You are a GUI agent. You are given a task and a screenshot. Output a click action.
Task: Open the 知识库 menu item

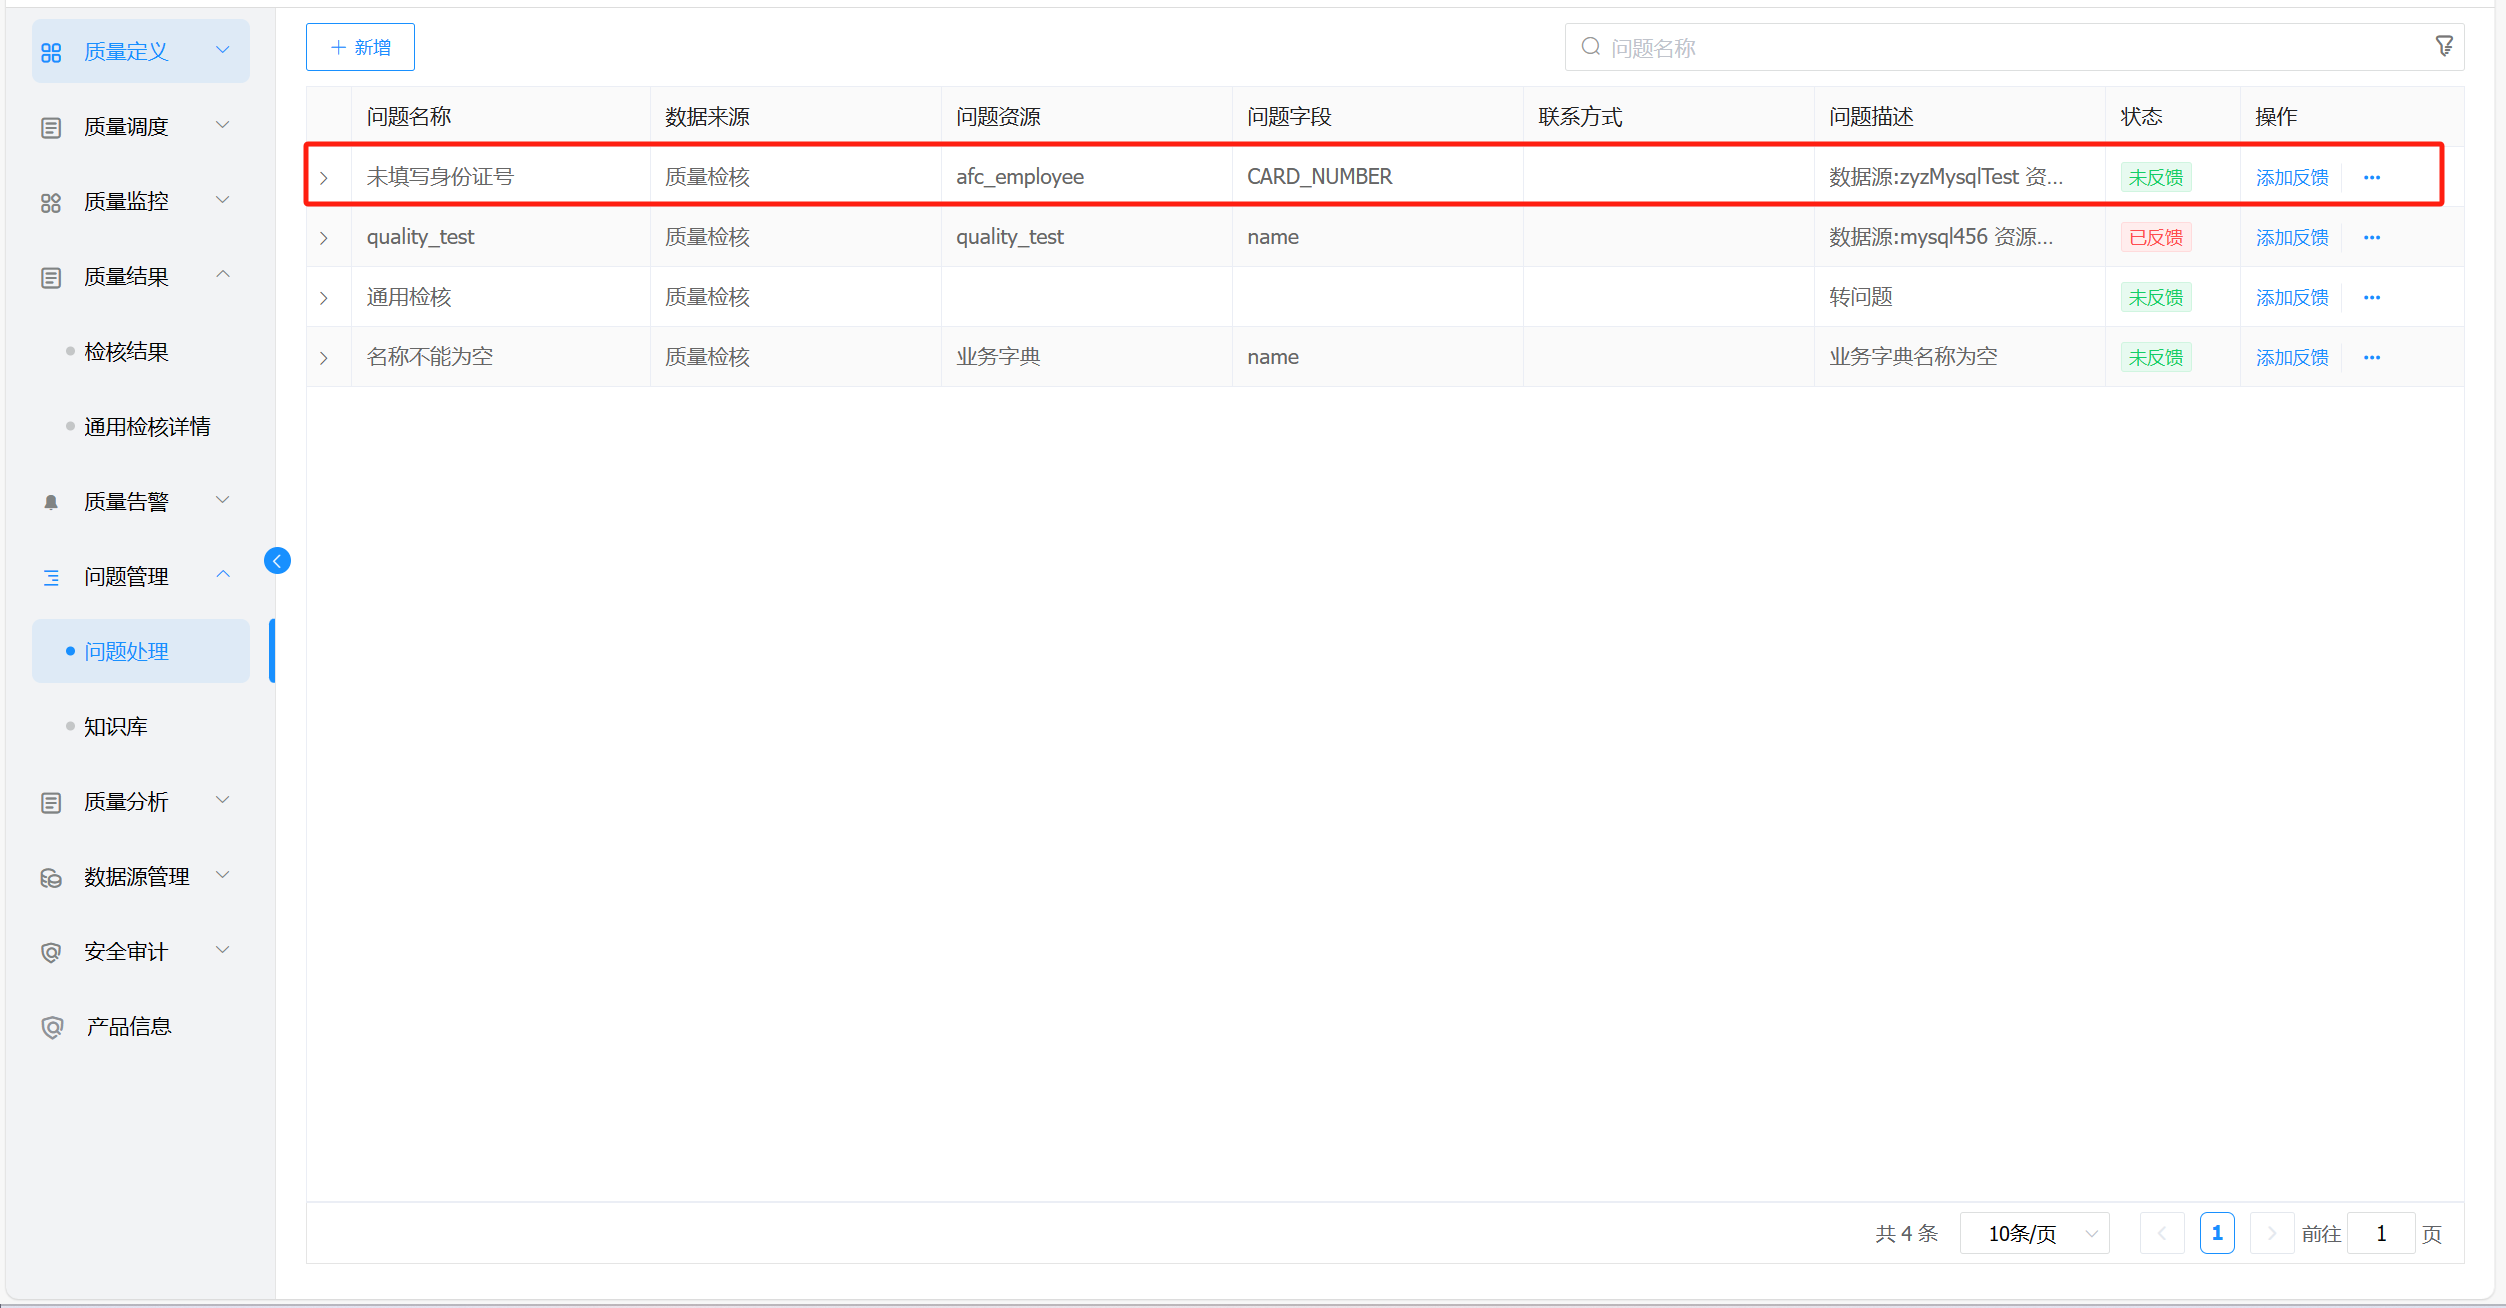point(116,727)
